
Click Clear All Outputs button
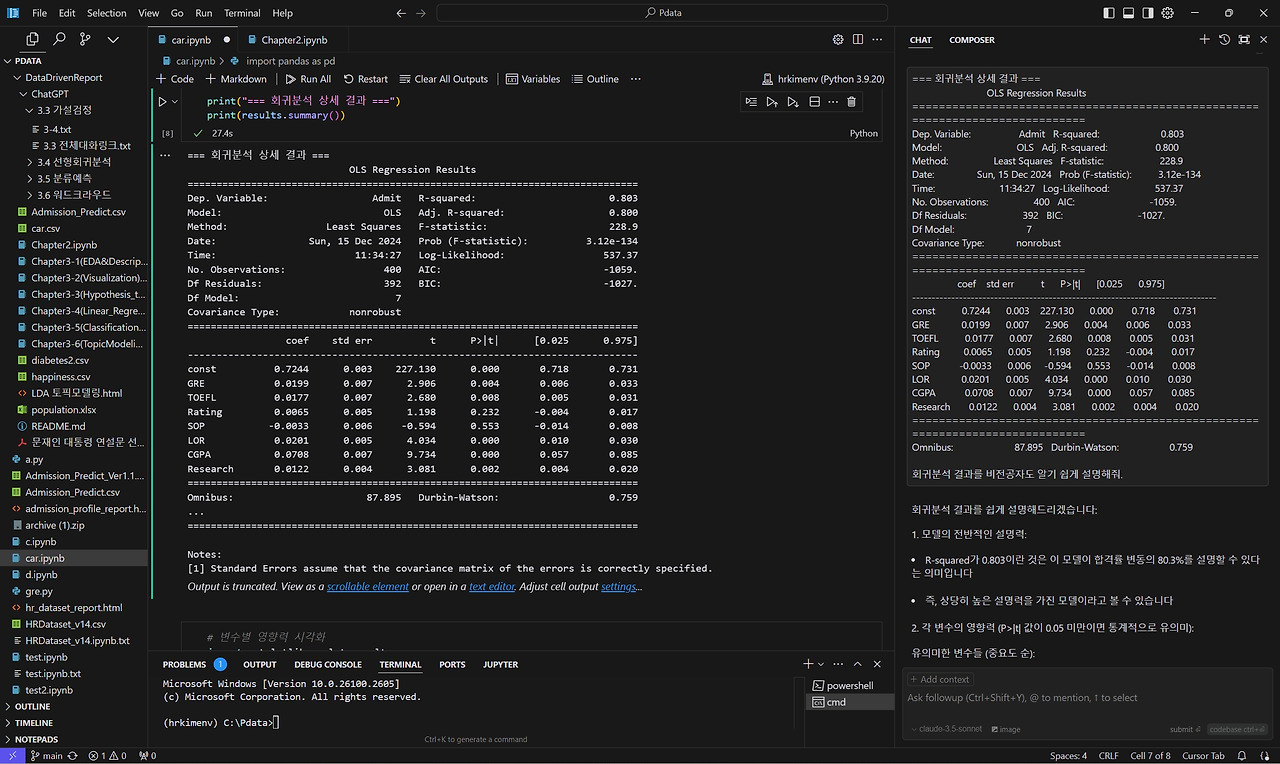444,79
